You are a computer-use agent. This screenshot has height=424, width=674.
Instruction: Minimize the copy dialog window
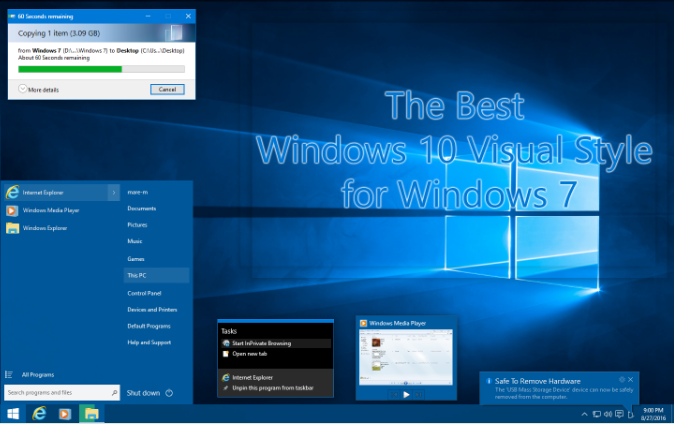point(148,16)
